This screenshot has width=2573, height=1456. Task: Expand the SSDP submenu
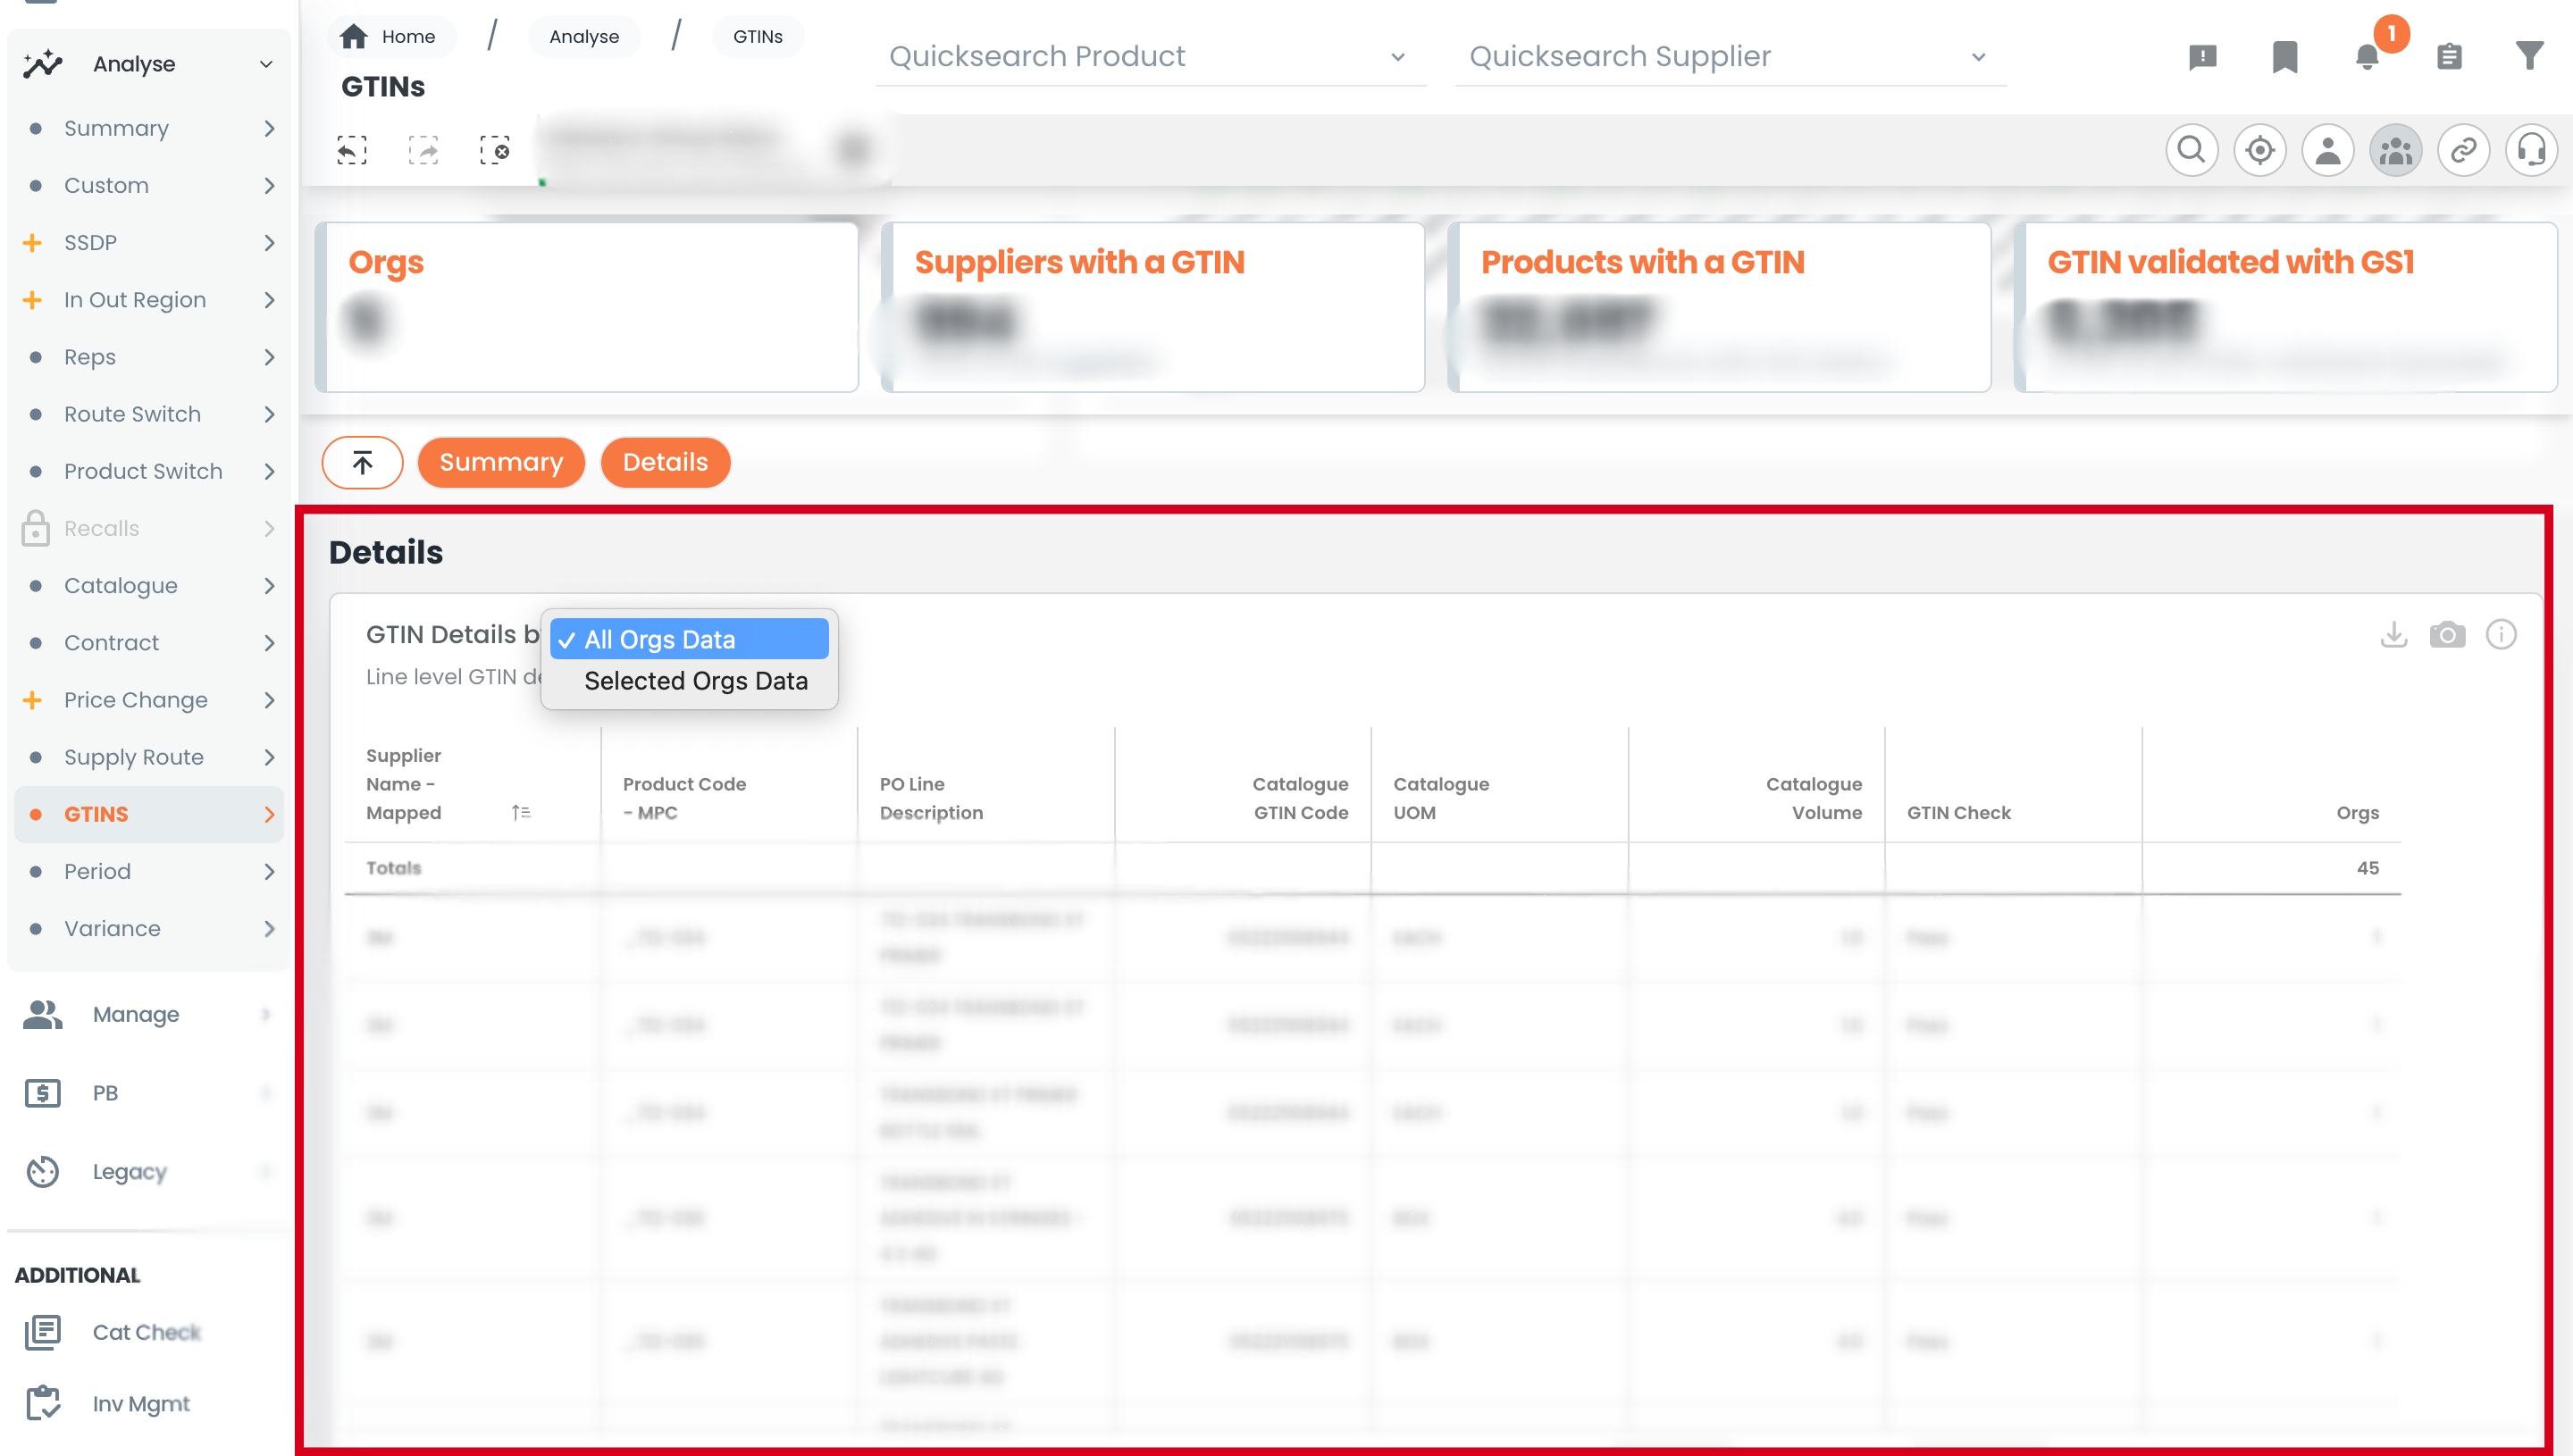click(149, 242)
